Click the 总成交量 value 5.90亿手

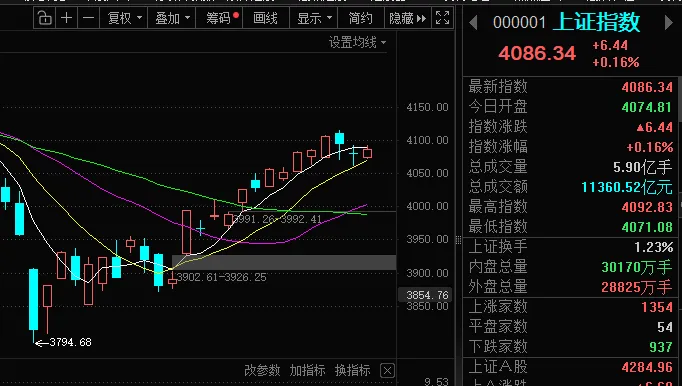coord(643,167)
